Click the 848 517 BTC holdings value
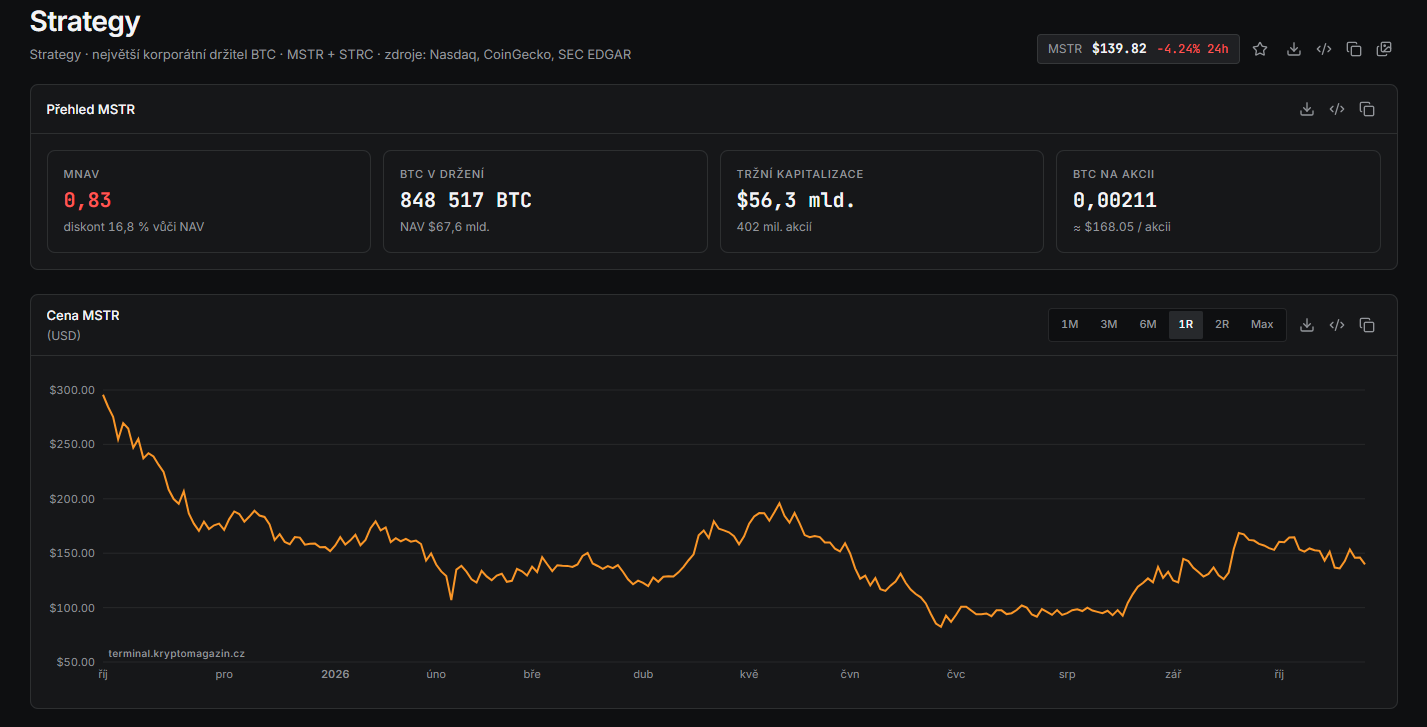 pyautogui.click(x=465, y=200)
